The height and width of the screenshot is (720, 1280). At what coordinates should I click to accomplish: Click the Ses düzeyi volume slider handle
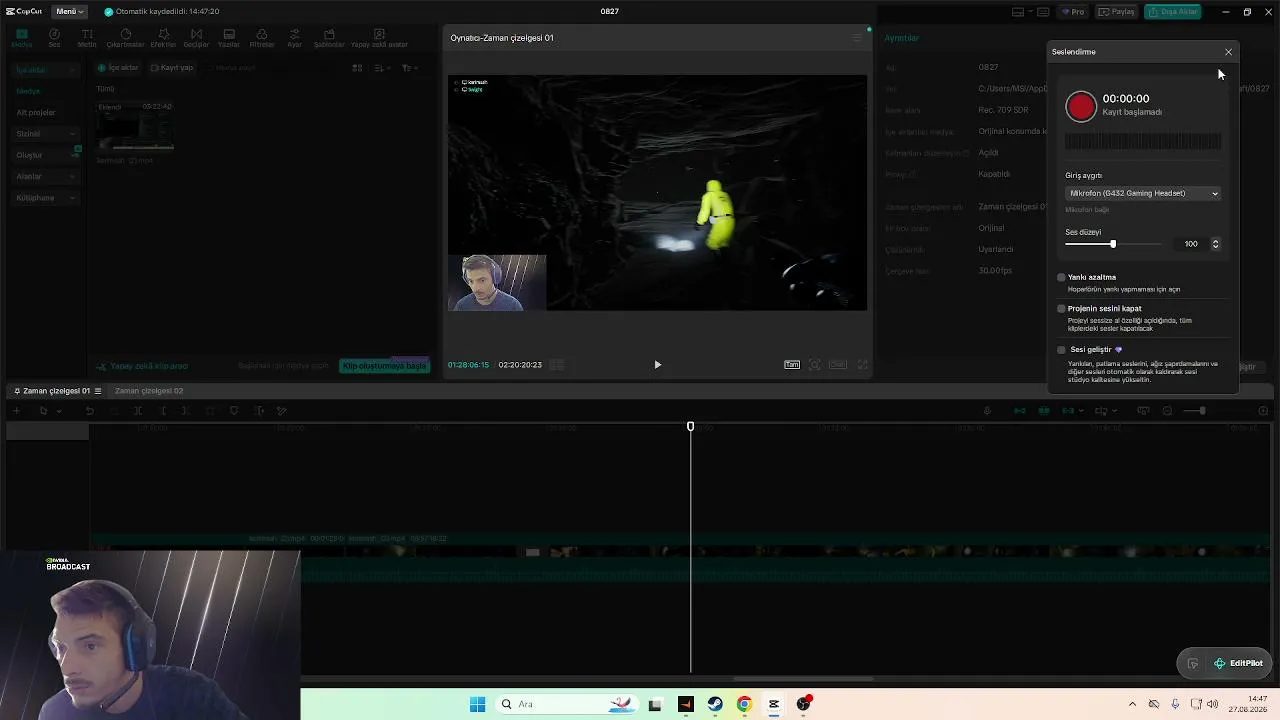pos(1113,244)
